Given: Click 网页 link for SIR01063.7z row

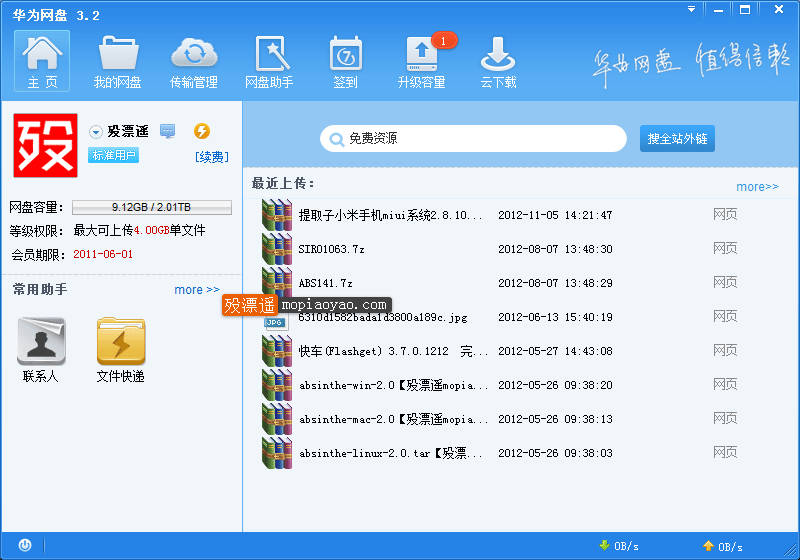Looking at the screenshot, I should 725,248.
